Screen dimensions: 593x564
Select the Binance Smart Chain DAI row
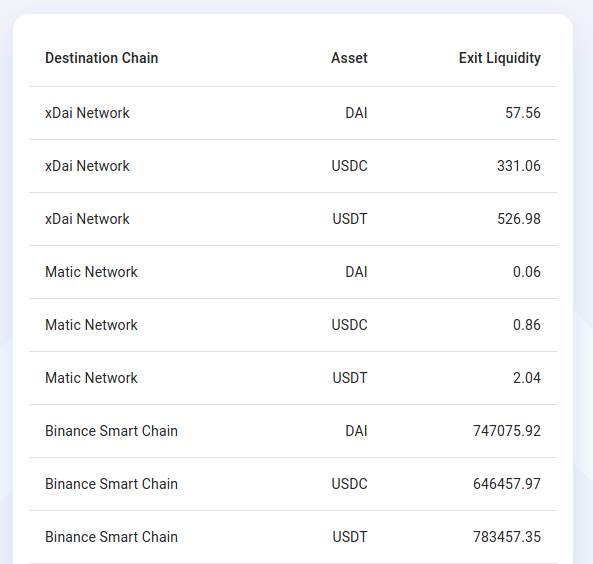(293, 431)
